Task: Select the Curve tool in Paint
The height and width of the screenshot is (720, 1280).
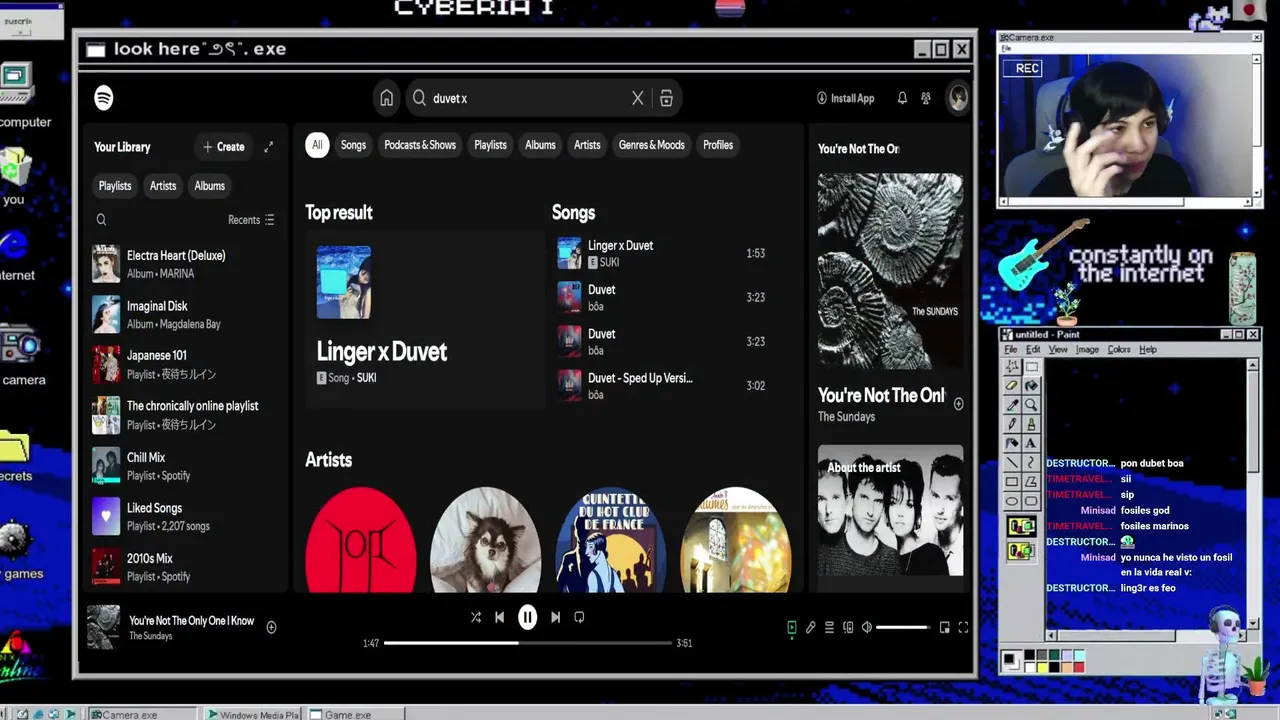Action: [x=1031, y=463]
